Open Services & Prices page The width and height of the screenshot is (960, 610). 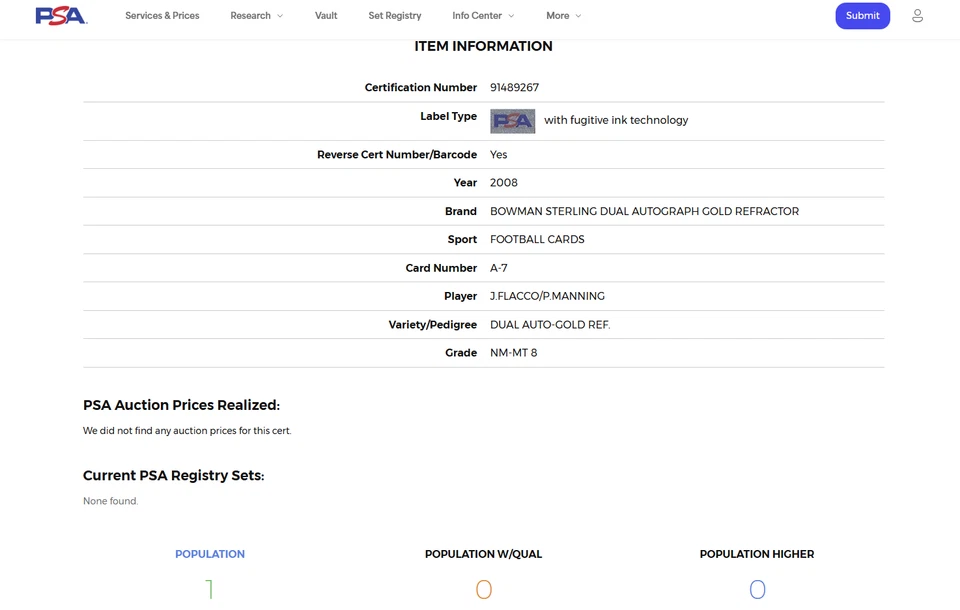click(162, 16)
